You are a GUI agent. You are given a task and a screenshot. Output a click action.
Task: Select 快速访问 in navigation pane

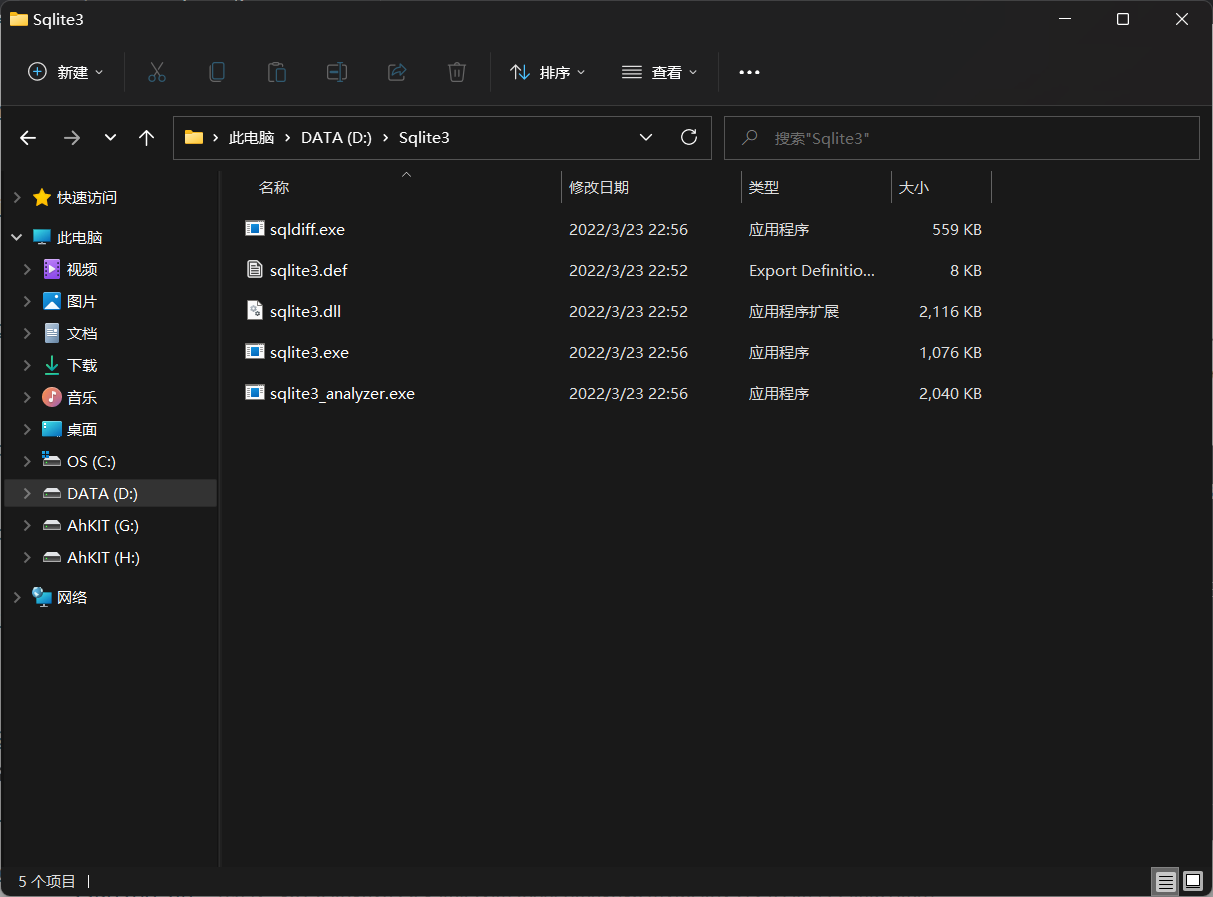87,198
